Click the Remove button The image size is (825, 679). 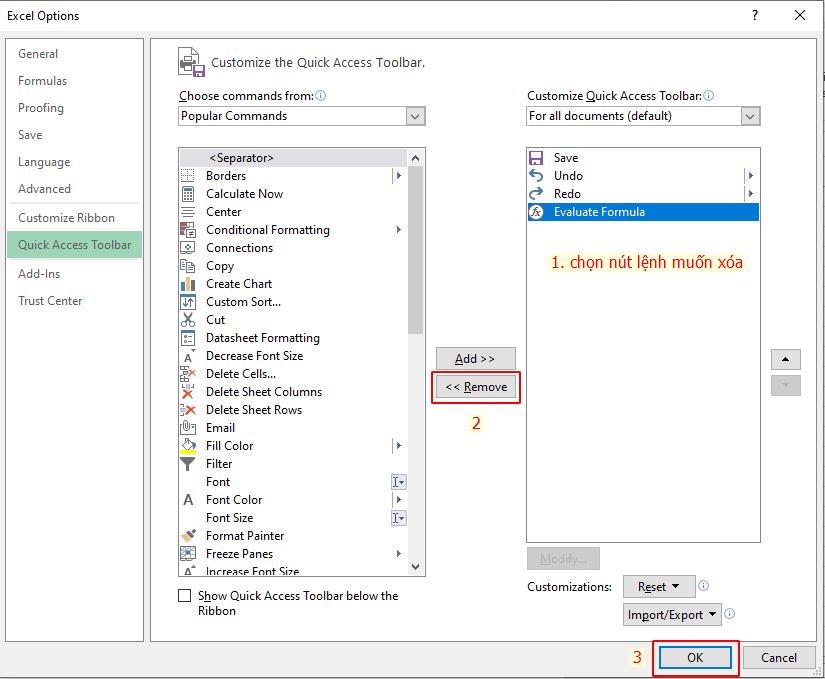pos(475,387)
